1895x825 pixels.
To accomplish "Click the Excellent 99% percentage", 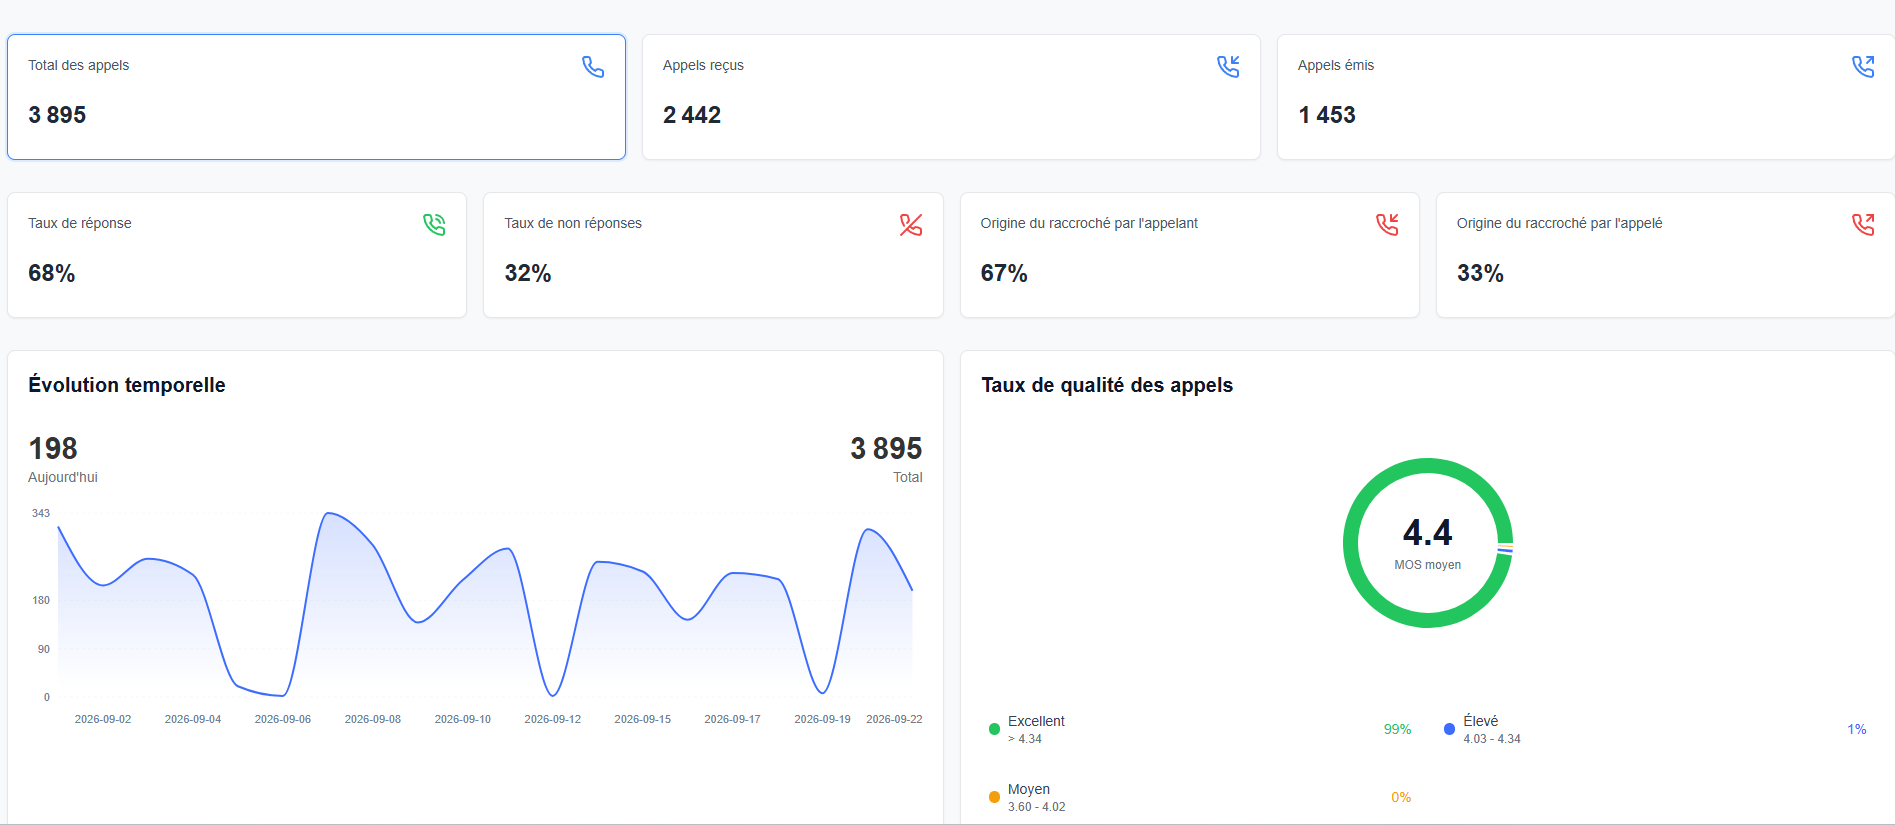I will tap(1397, 729).
